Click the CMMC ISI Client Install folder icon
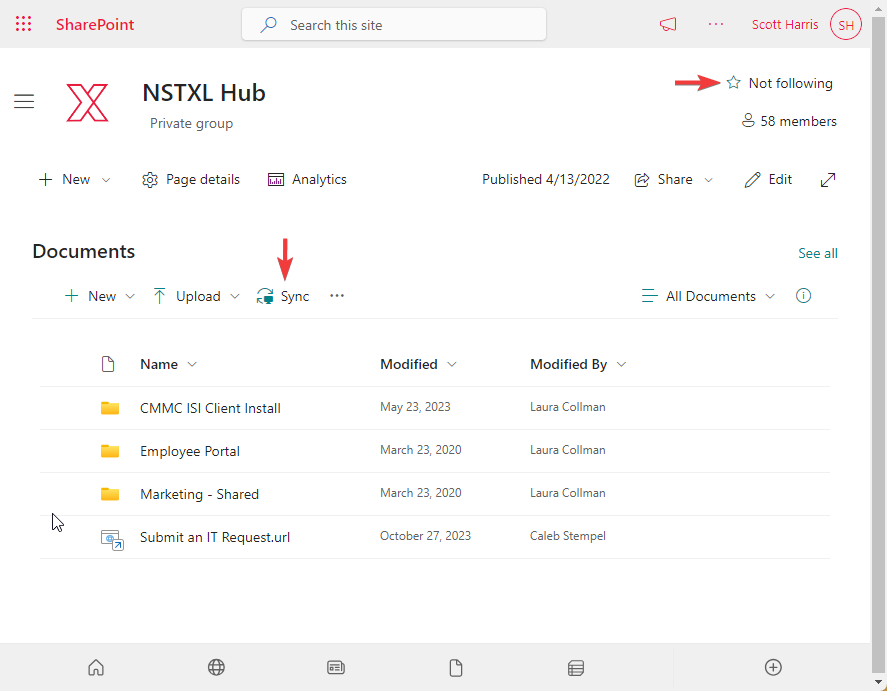 [110, 408]
